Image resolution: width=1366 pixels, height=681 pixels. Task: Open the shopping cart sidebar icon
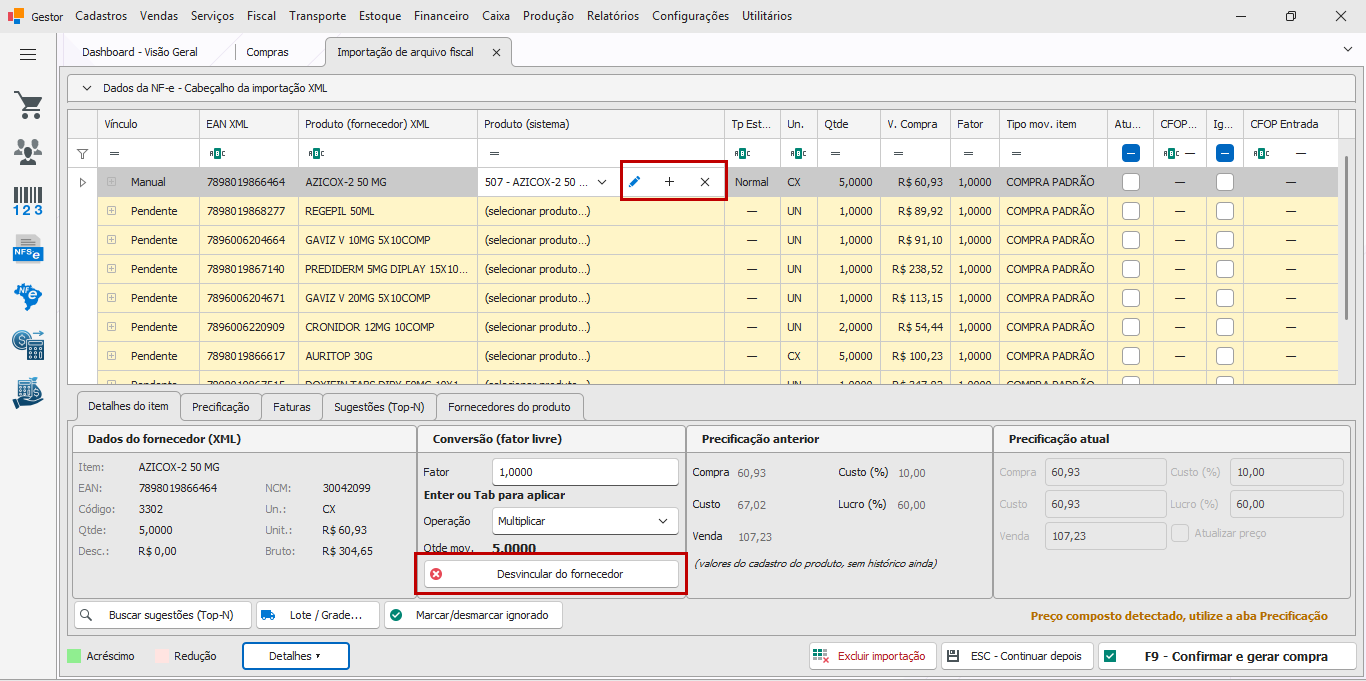click(x=28, y=105)
